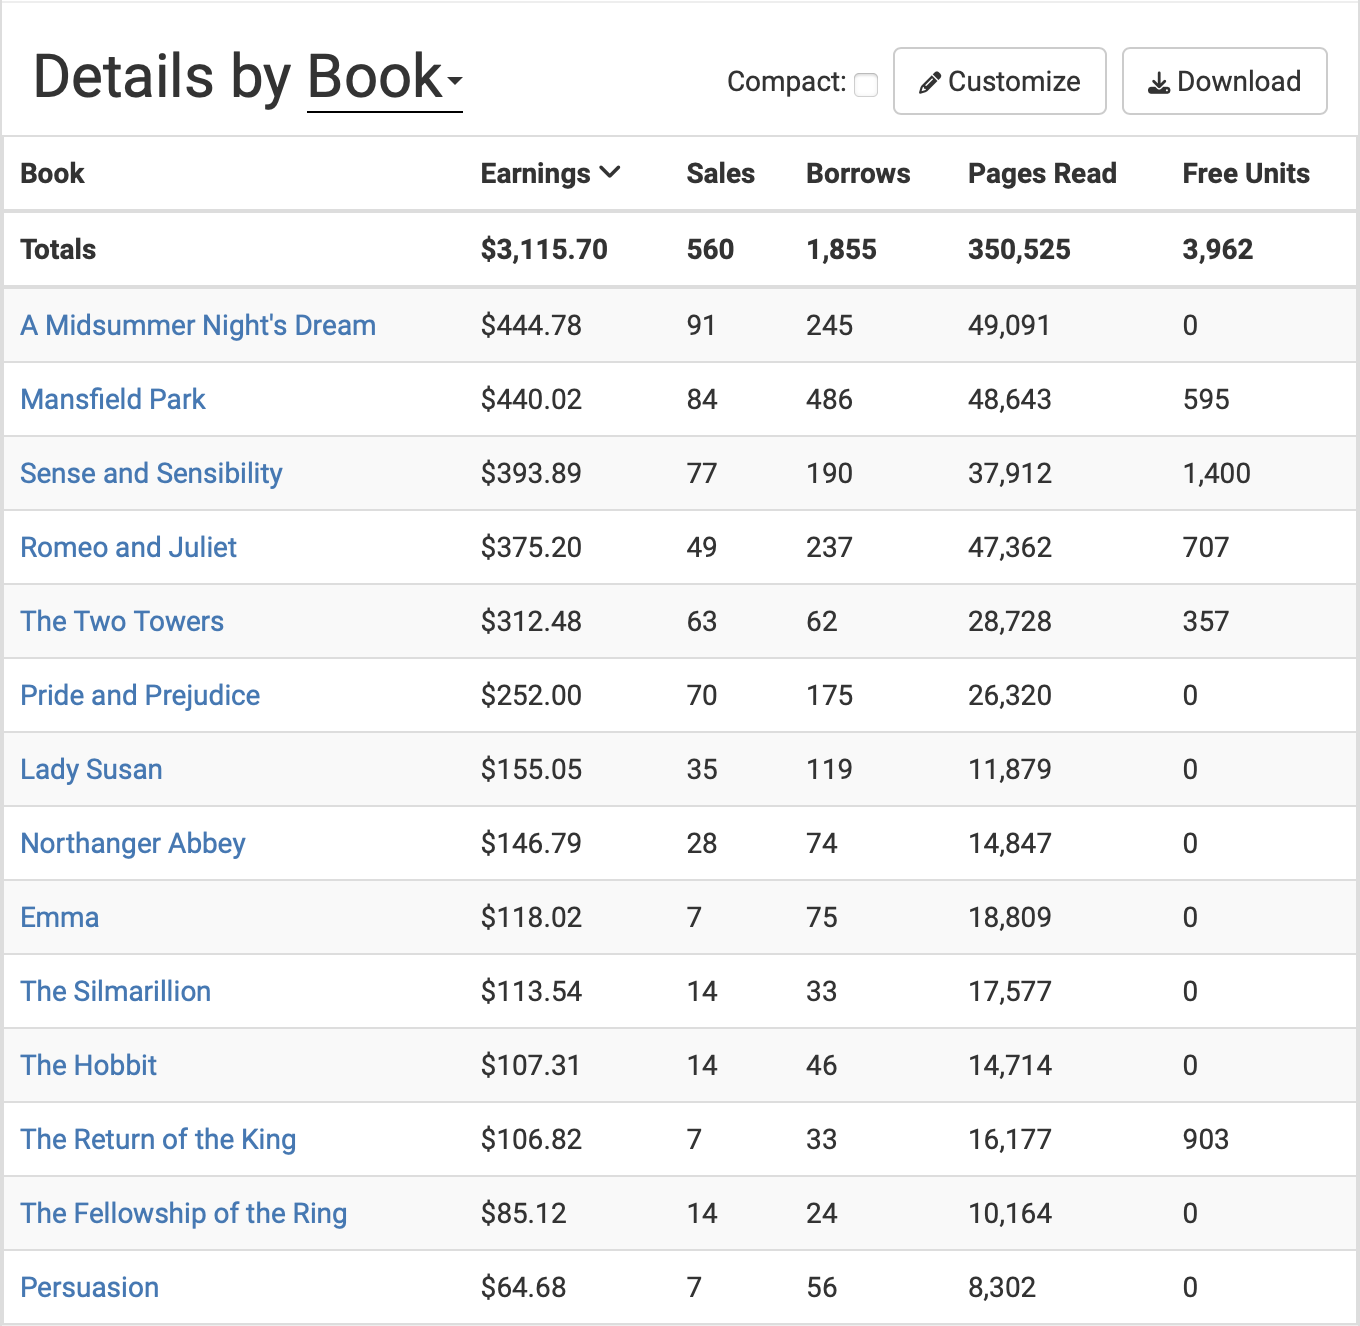Open The Silmarillion link
Screen dimensions: 1360x1326
pos(116,991)
